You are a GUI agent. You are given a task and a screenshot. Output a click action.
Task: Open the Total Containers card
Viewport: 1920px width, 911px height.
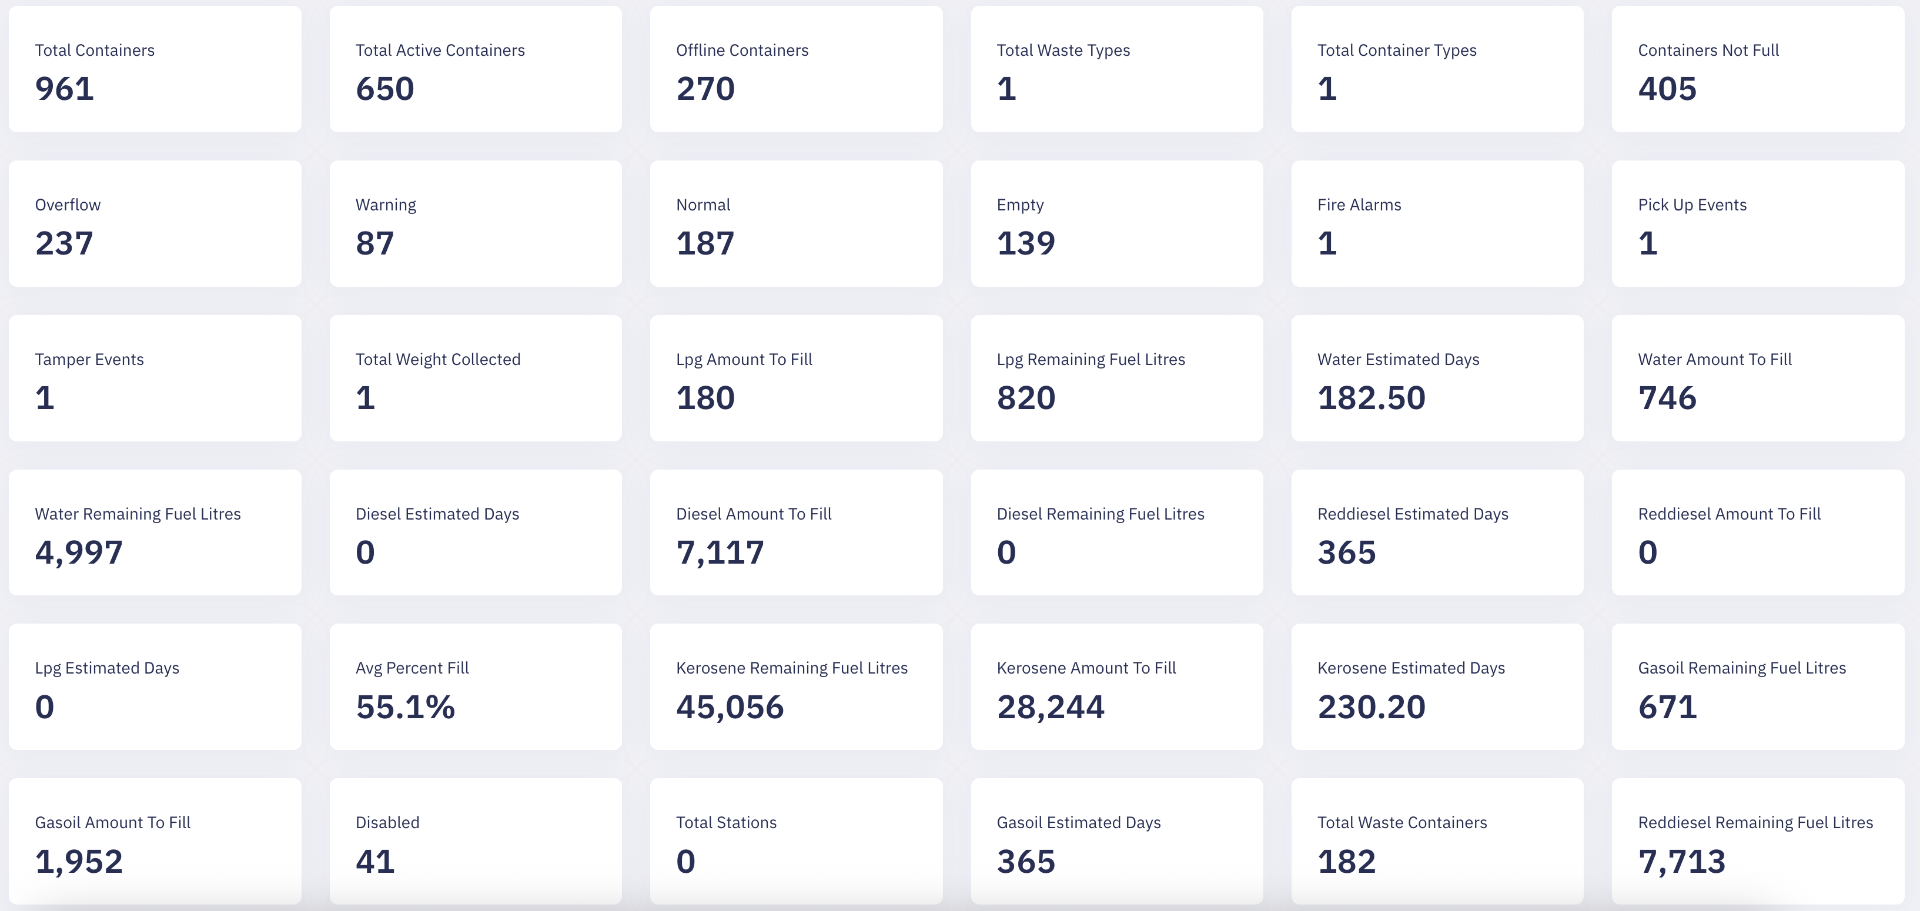155,68
